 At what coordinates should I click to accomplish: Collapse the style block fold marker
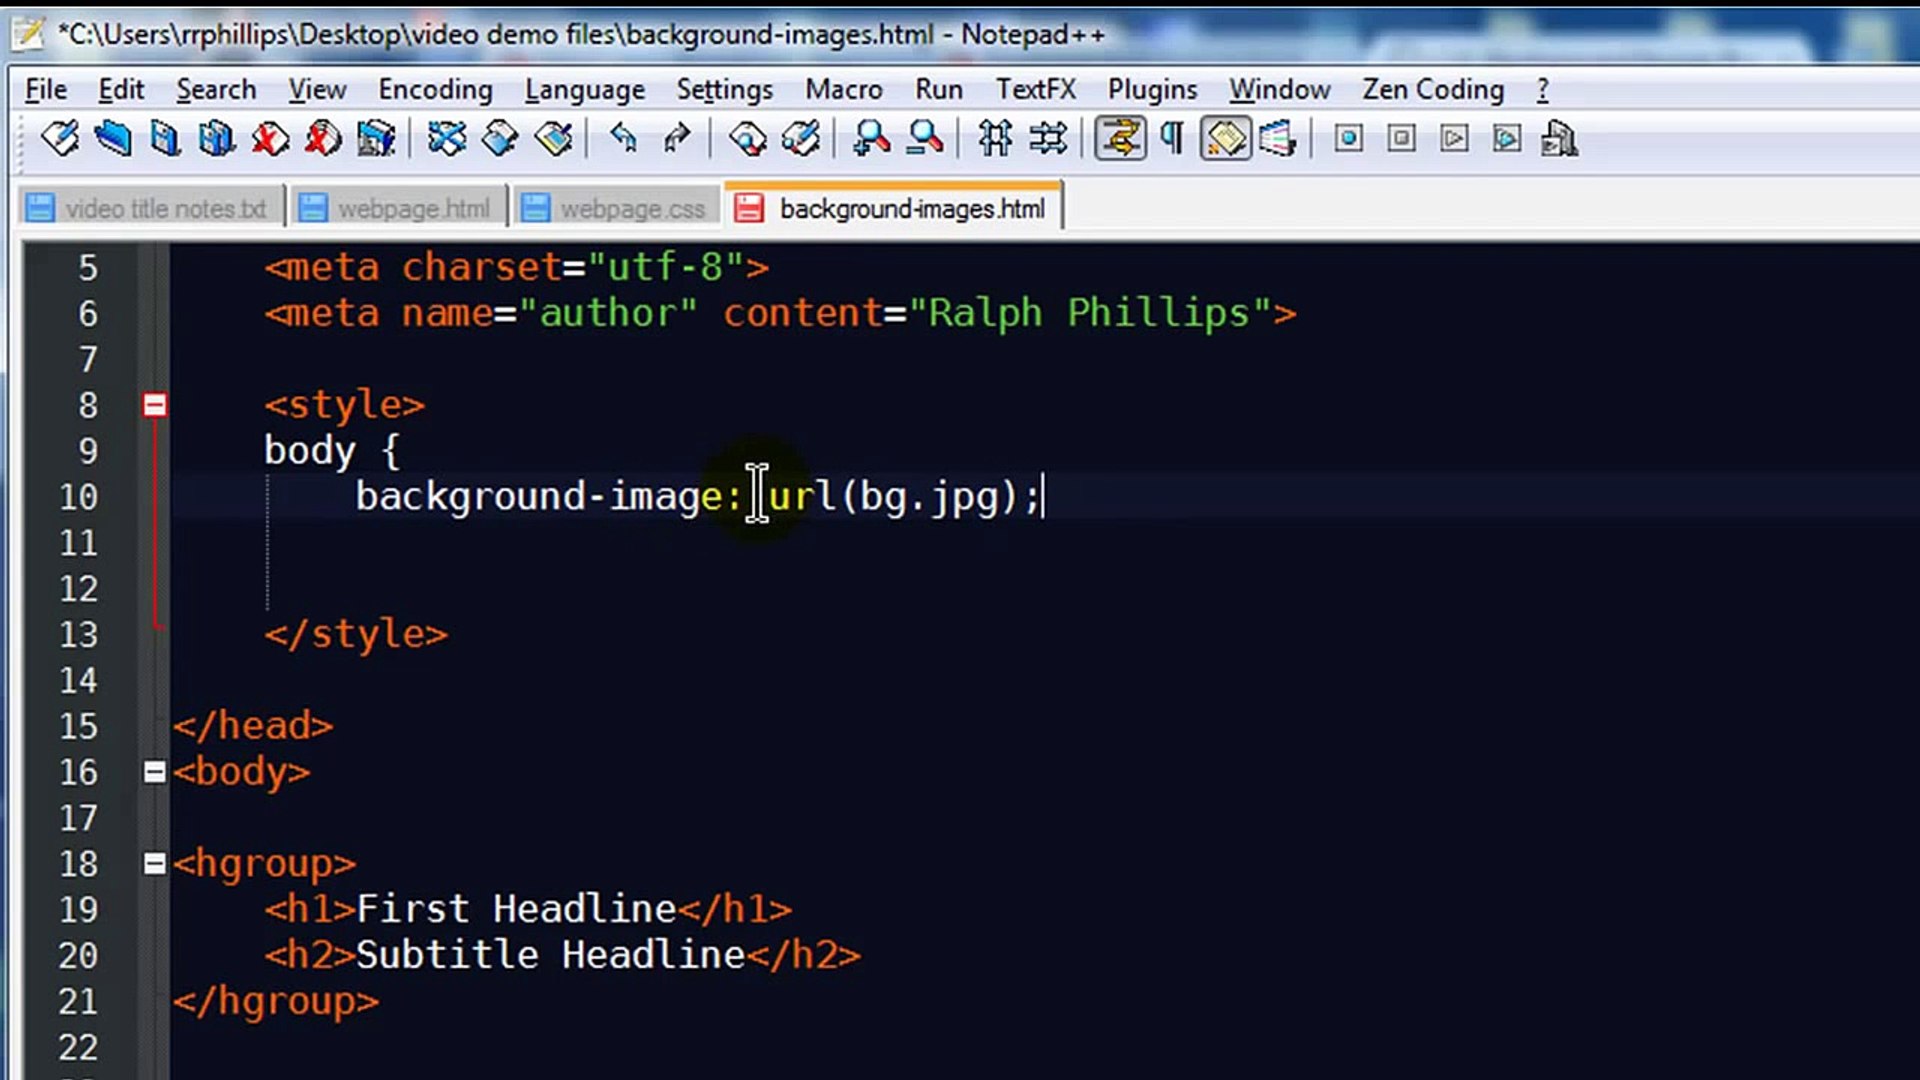pyautogui.click(x=155, y=405)
